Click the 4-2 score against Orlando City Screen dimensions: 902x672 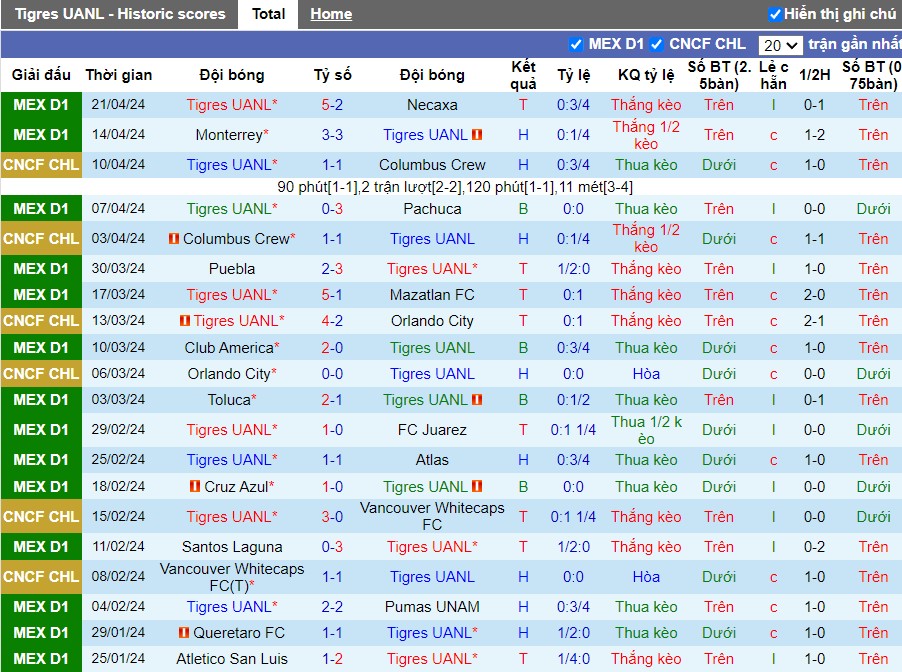click(332, 320)
